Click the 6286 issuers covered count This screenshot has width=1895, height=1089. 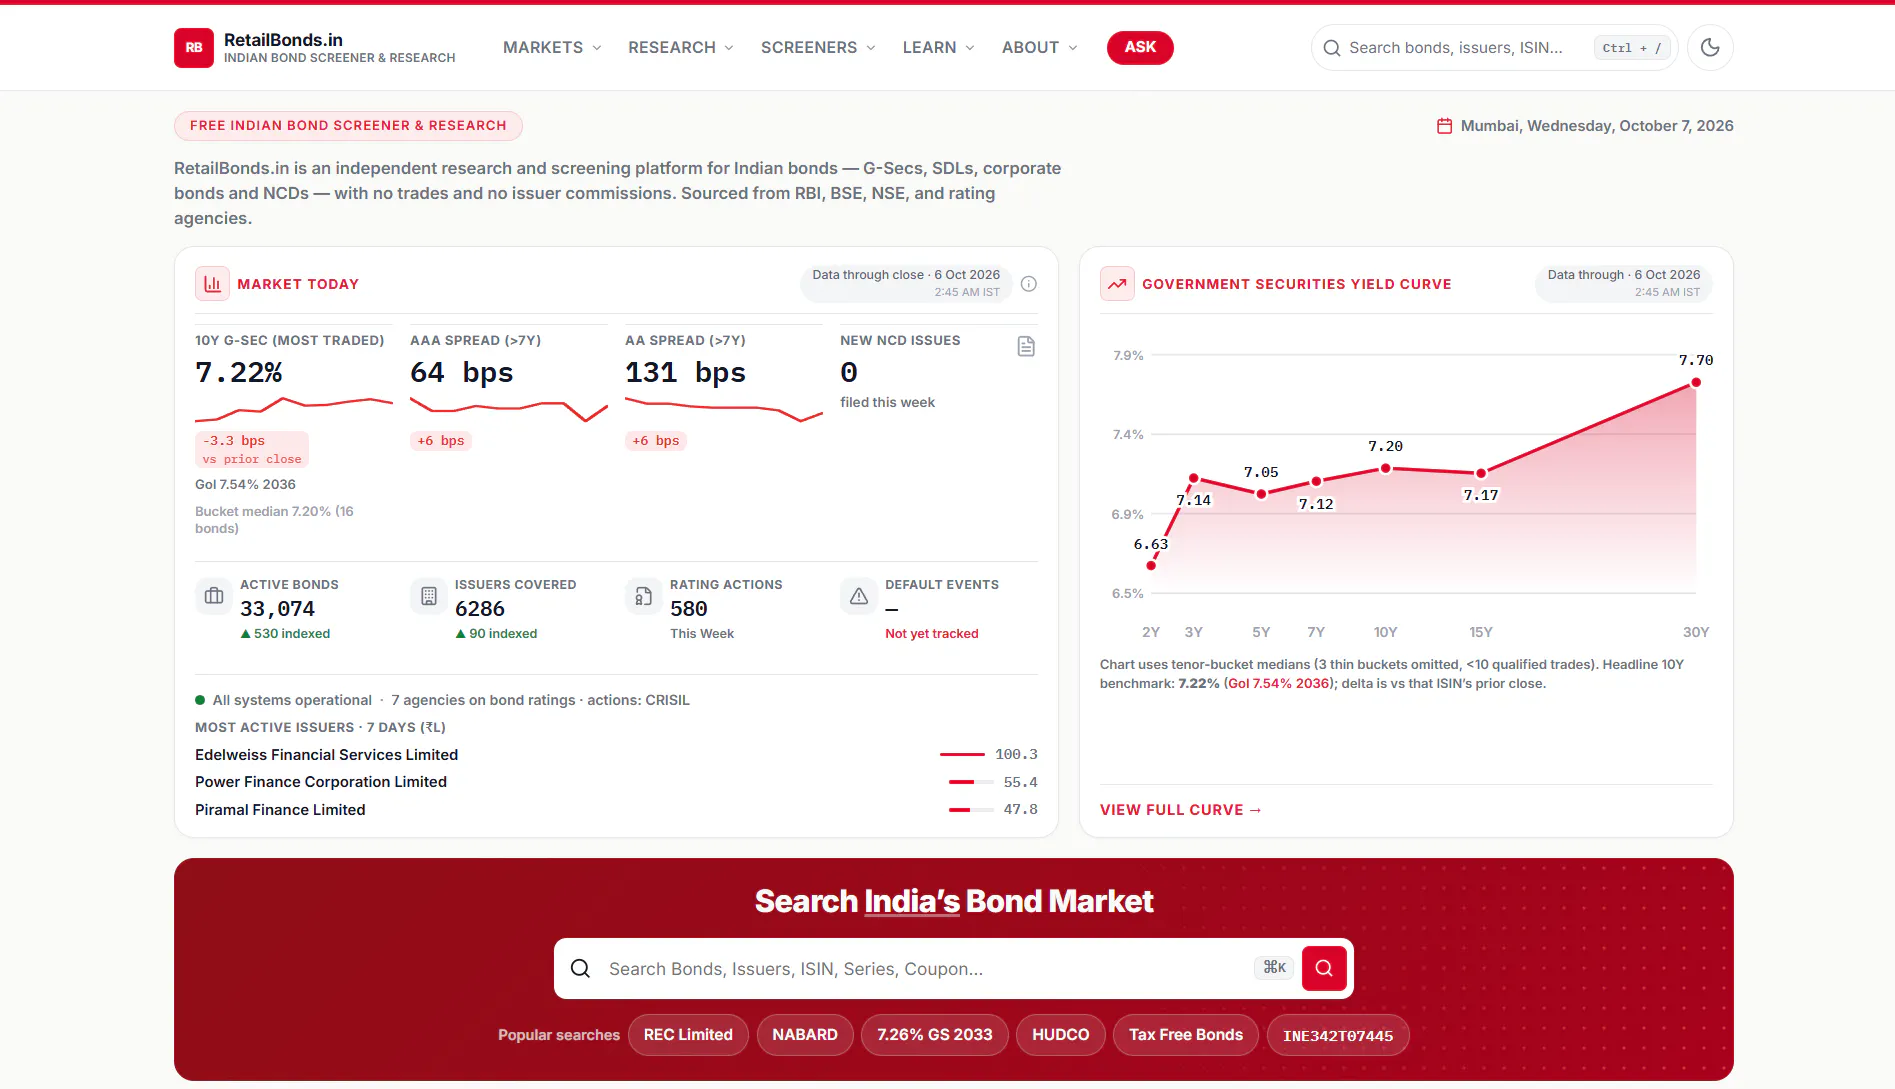(x=480, y=609)
